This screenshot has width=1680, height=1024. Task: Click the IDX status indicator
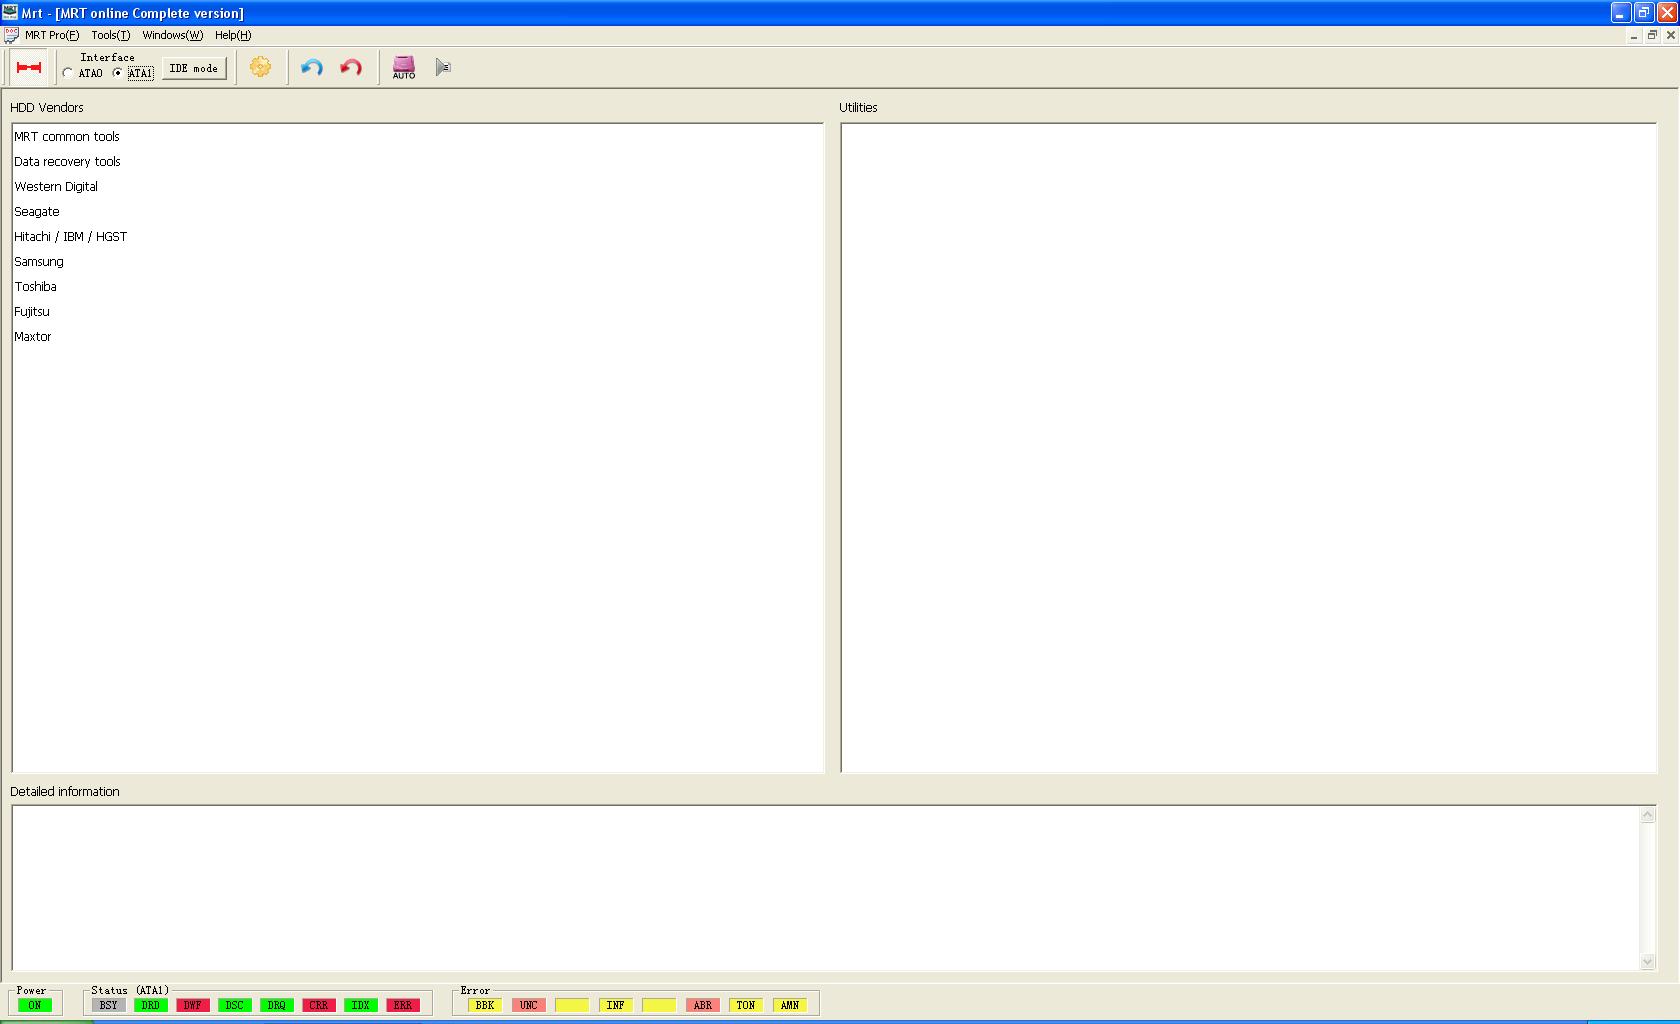(x=361, y=1005)
